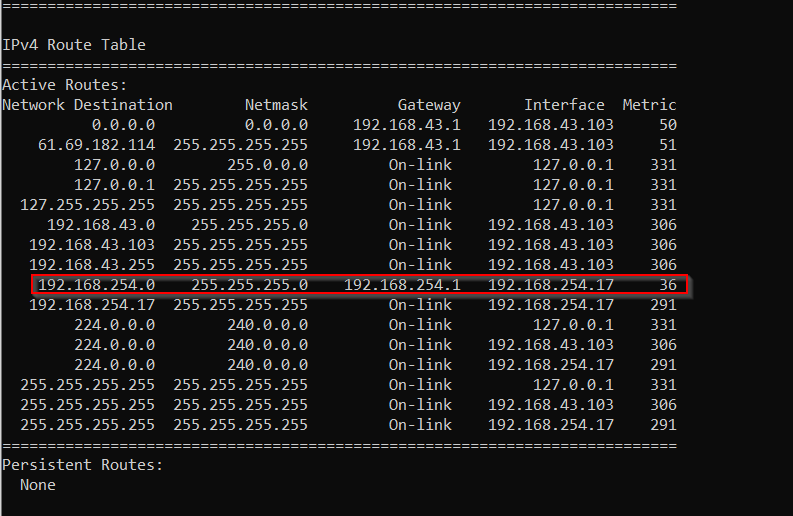Click metric value 51
The height and width of the screenshot is (516, 793).
click(668, 145)
